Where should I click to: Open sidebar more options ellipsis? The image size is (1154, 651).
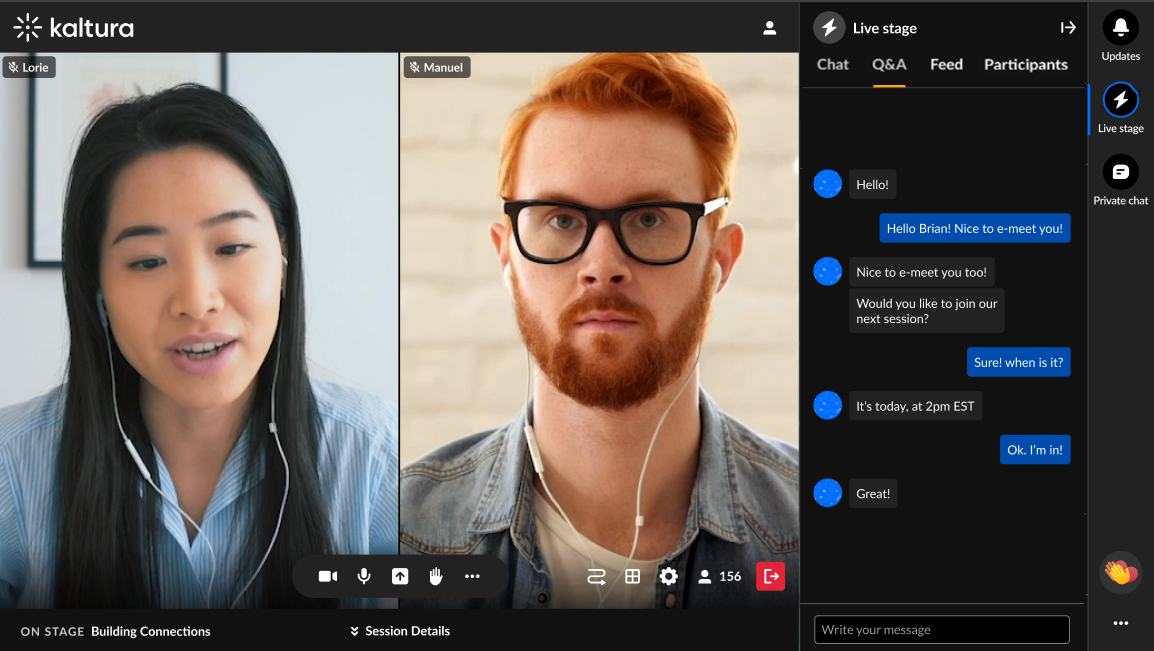tap(1120, 623)
